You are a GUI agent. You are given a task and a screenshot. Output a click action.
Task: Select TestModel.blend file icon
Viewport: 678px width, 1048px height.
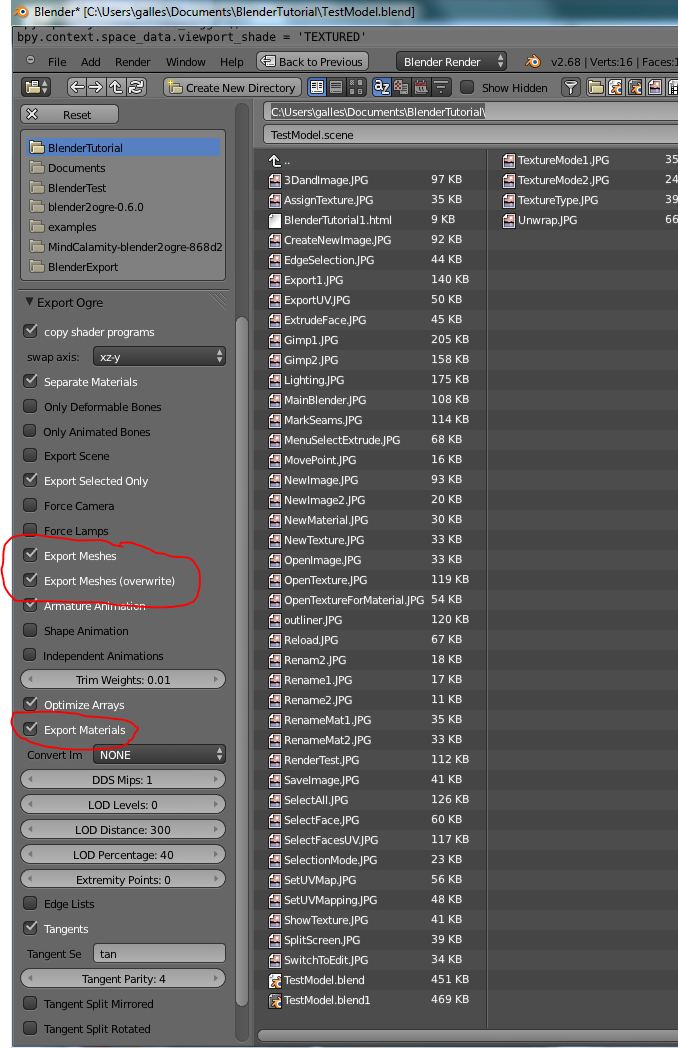pos(274,980)
